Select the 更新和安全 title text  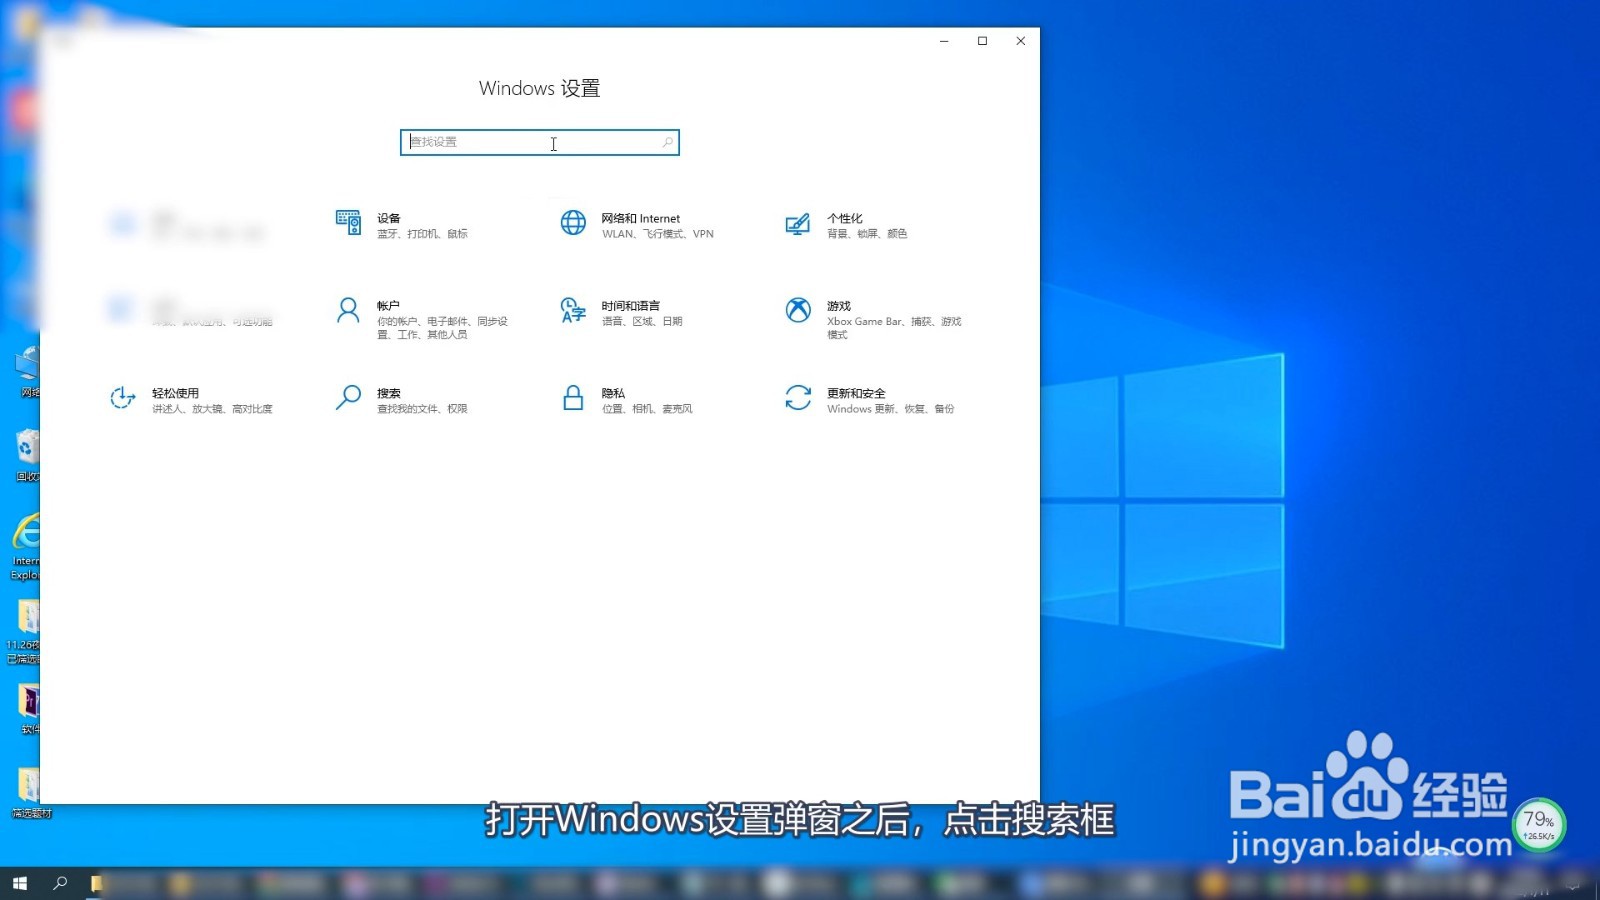click(857, 393)
